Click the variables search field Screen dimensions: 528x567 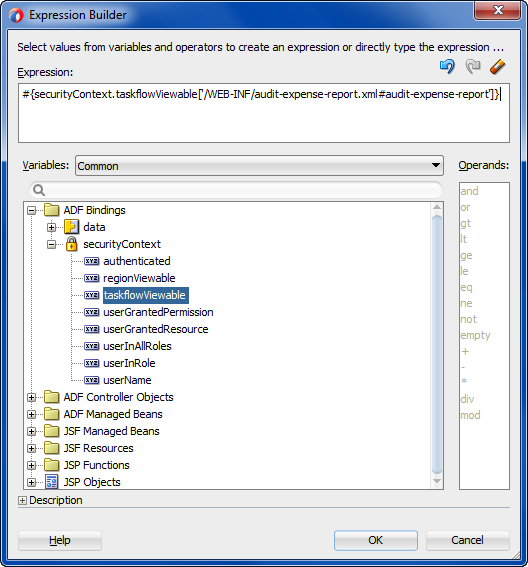click(236, 190)
